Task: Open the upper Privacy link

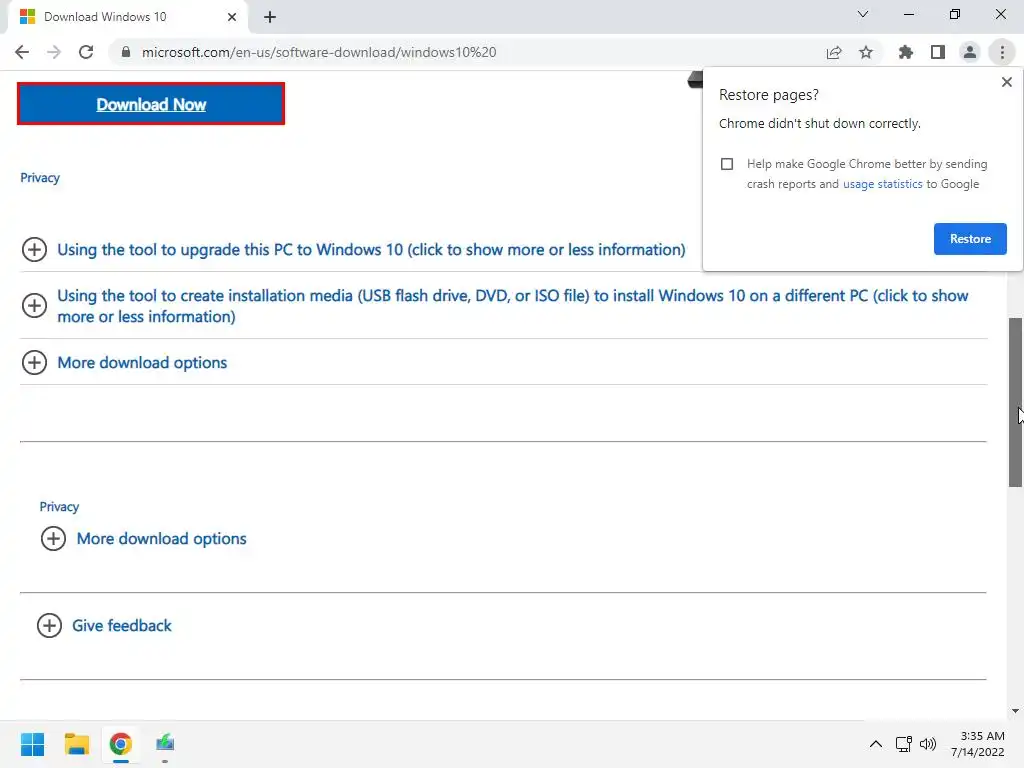Action: [40, 178]
